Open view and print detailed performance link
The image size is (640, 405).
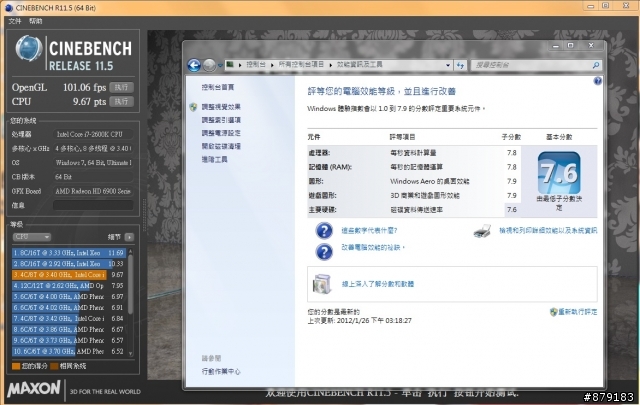[x=548, y=231]
